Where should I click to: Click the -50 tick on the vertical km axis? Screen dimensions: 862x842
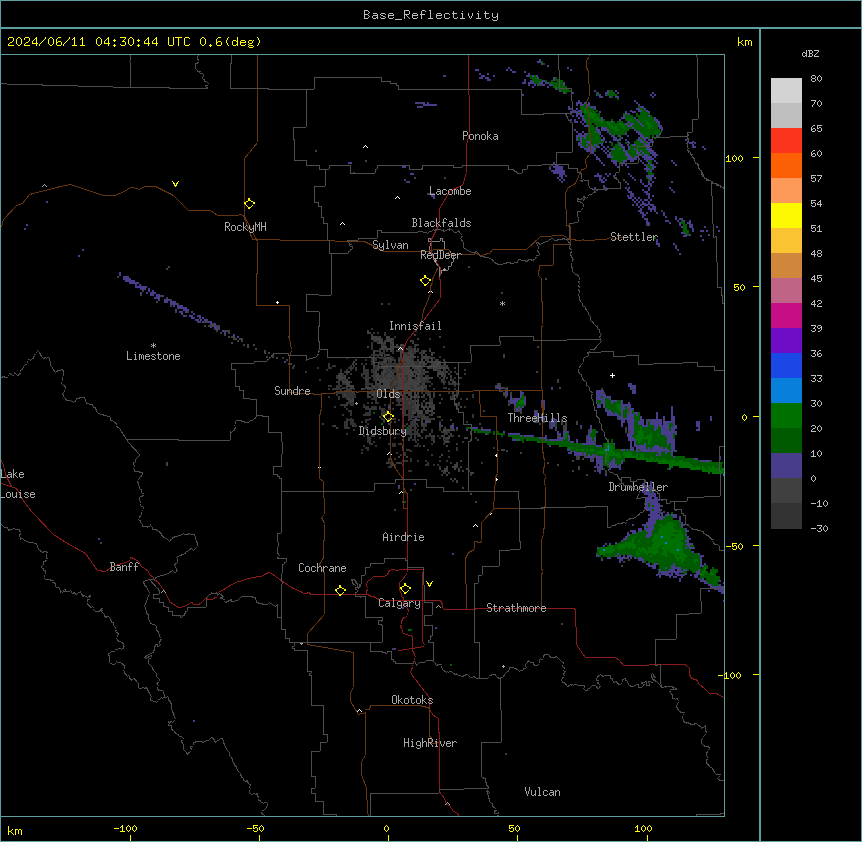click(x=734, y=546)
